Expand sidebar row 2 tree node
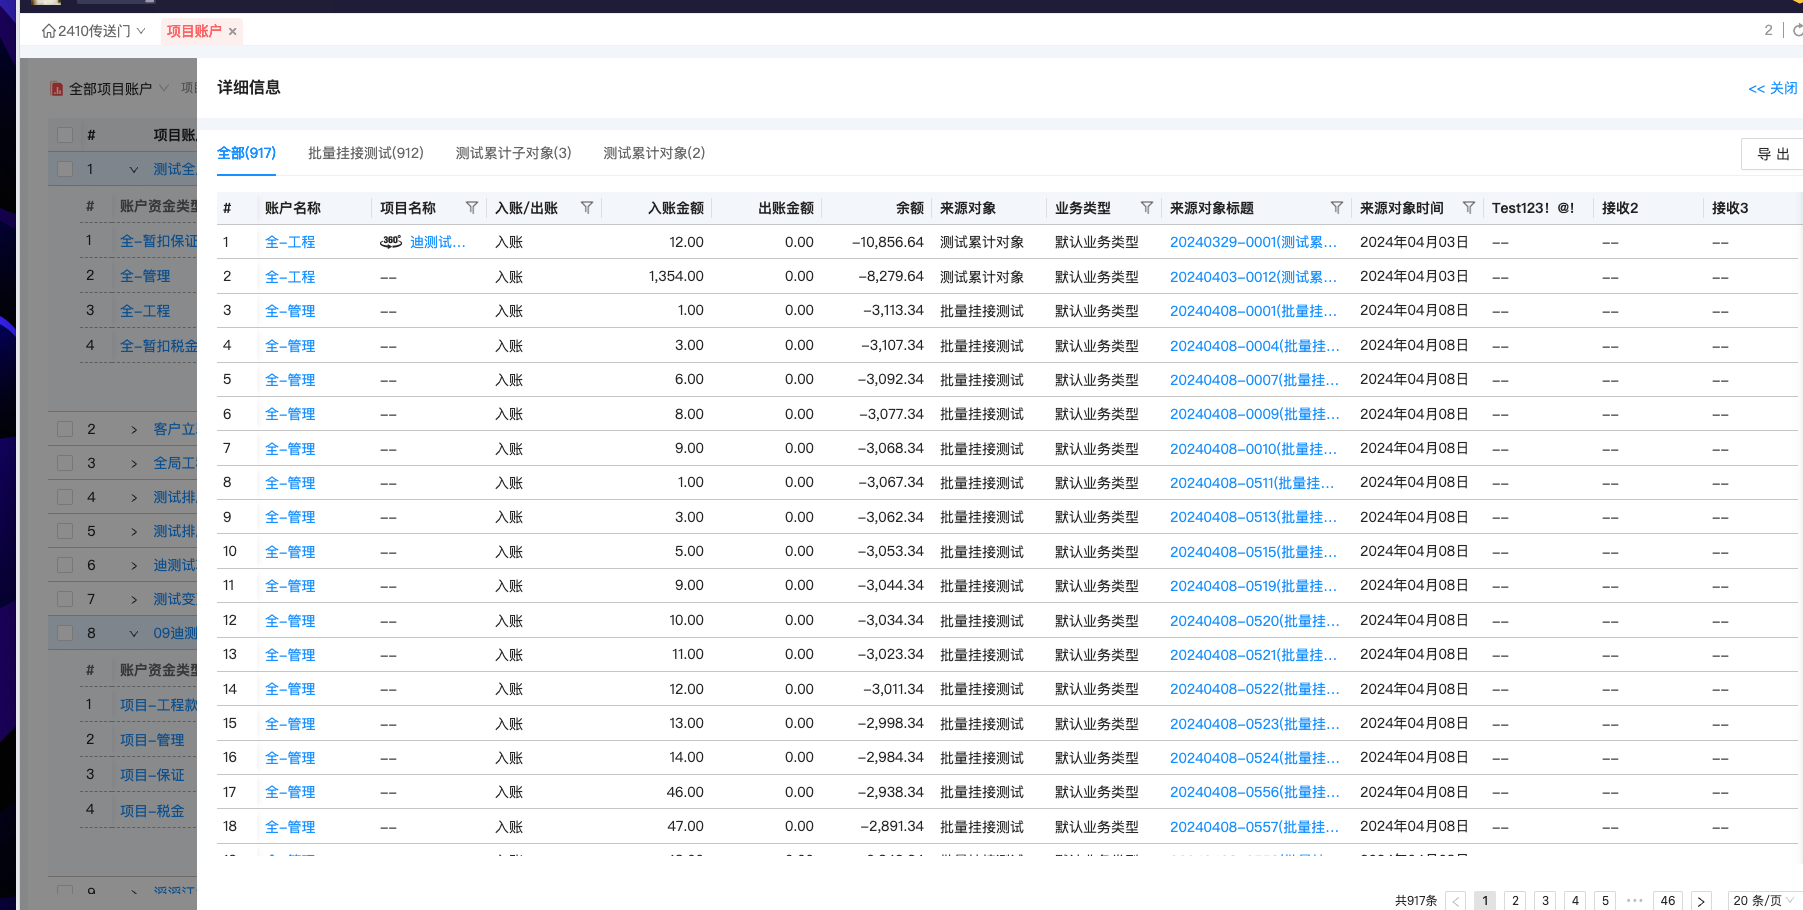The image size is (1803, 910). (x=134, y=429)
